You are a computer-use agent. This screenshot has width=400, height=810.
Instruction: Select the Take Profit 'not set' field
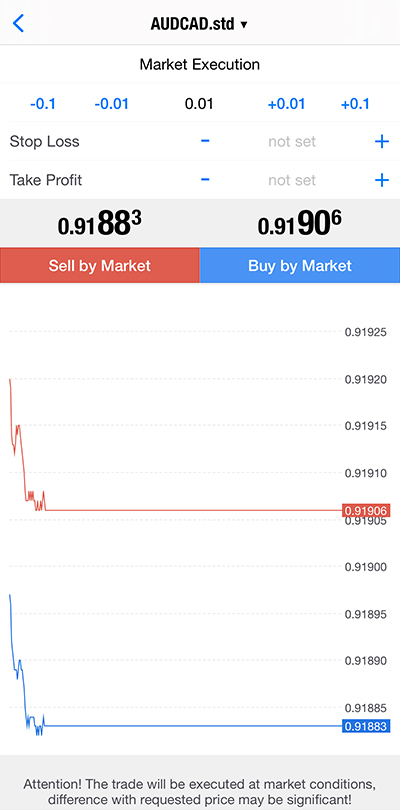(292, 180)
